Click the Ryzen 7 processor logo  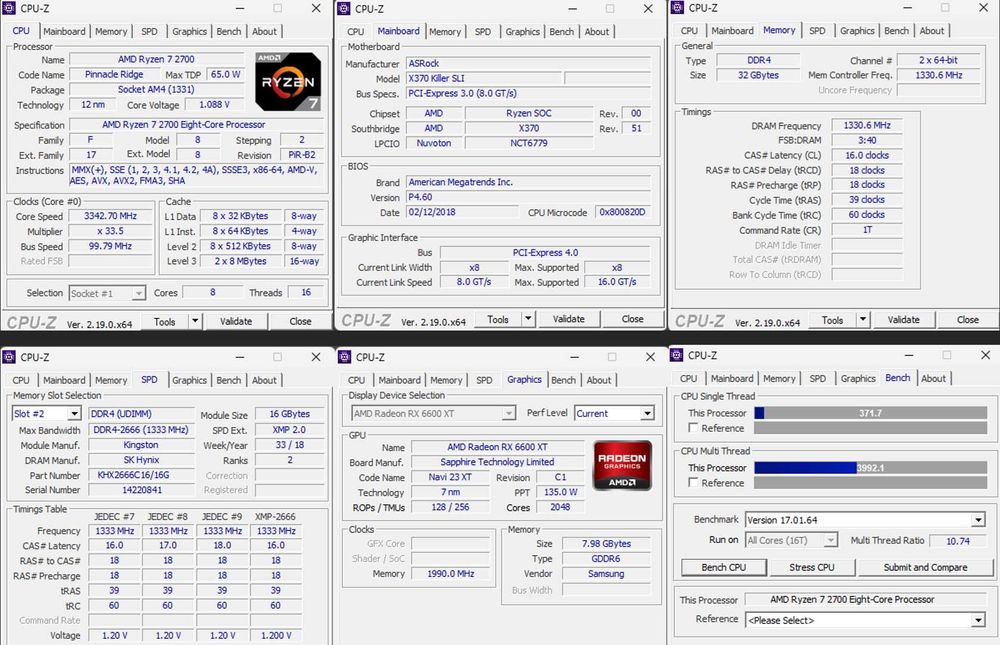[288, 81]
